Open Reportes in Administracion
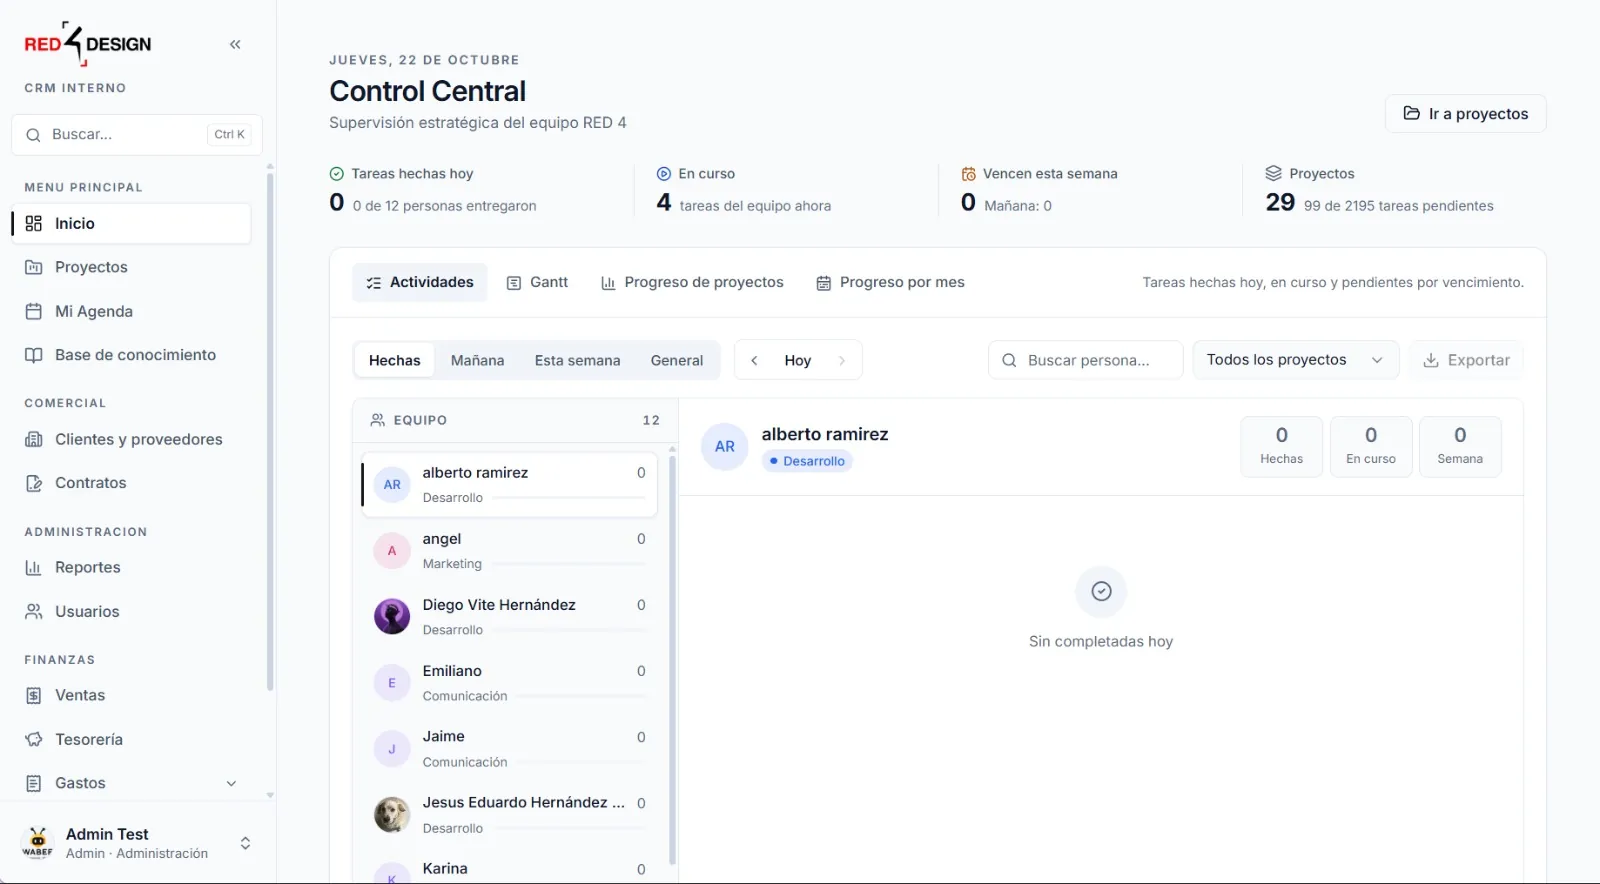 coord(131,567)
